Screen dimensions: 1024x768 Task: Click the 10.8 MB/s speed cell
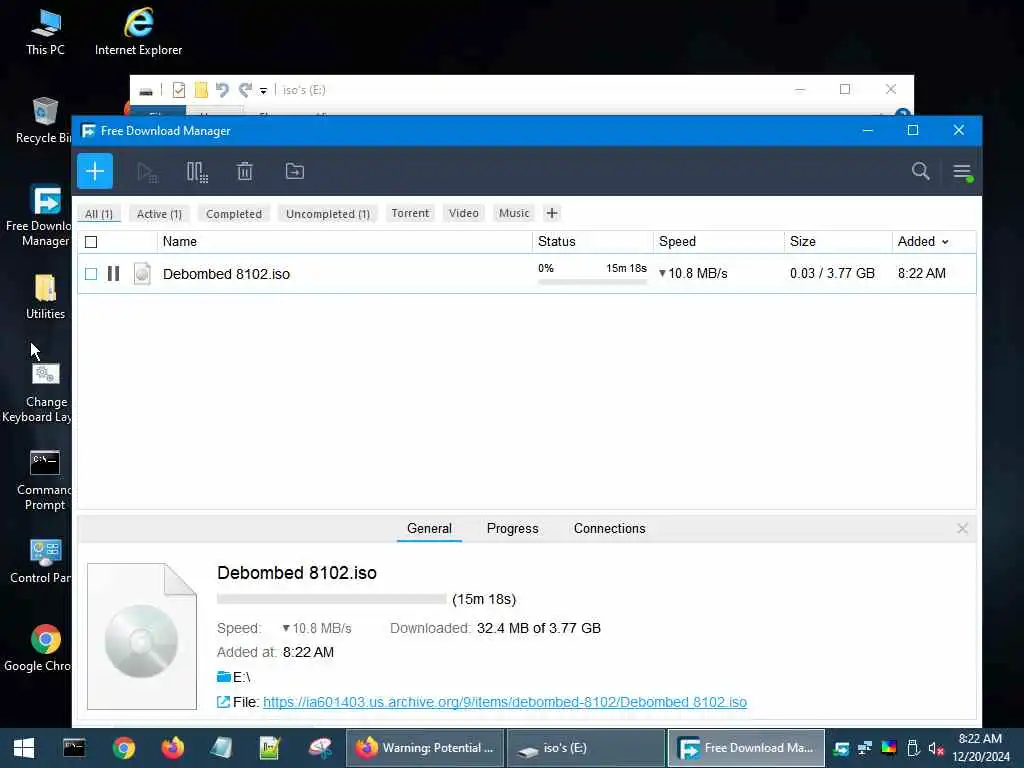(x=693, y=274)
